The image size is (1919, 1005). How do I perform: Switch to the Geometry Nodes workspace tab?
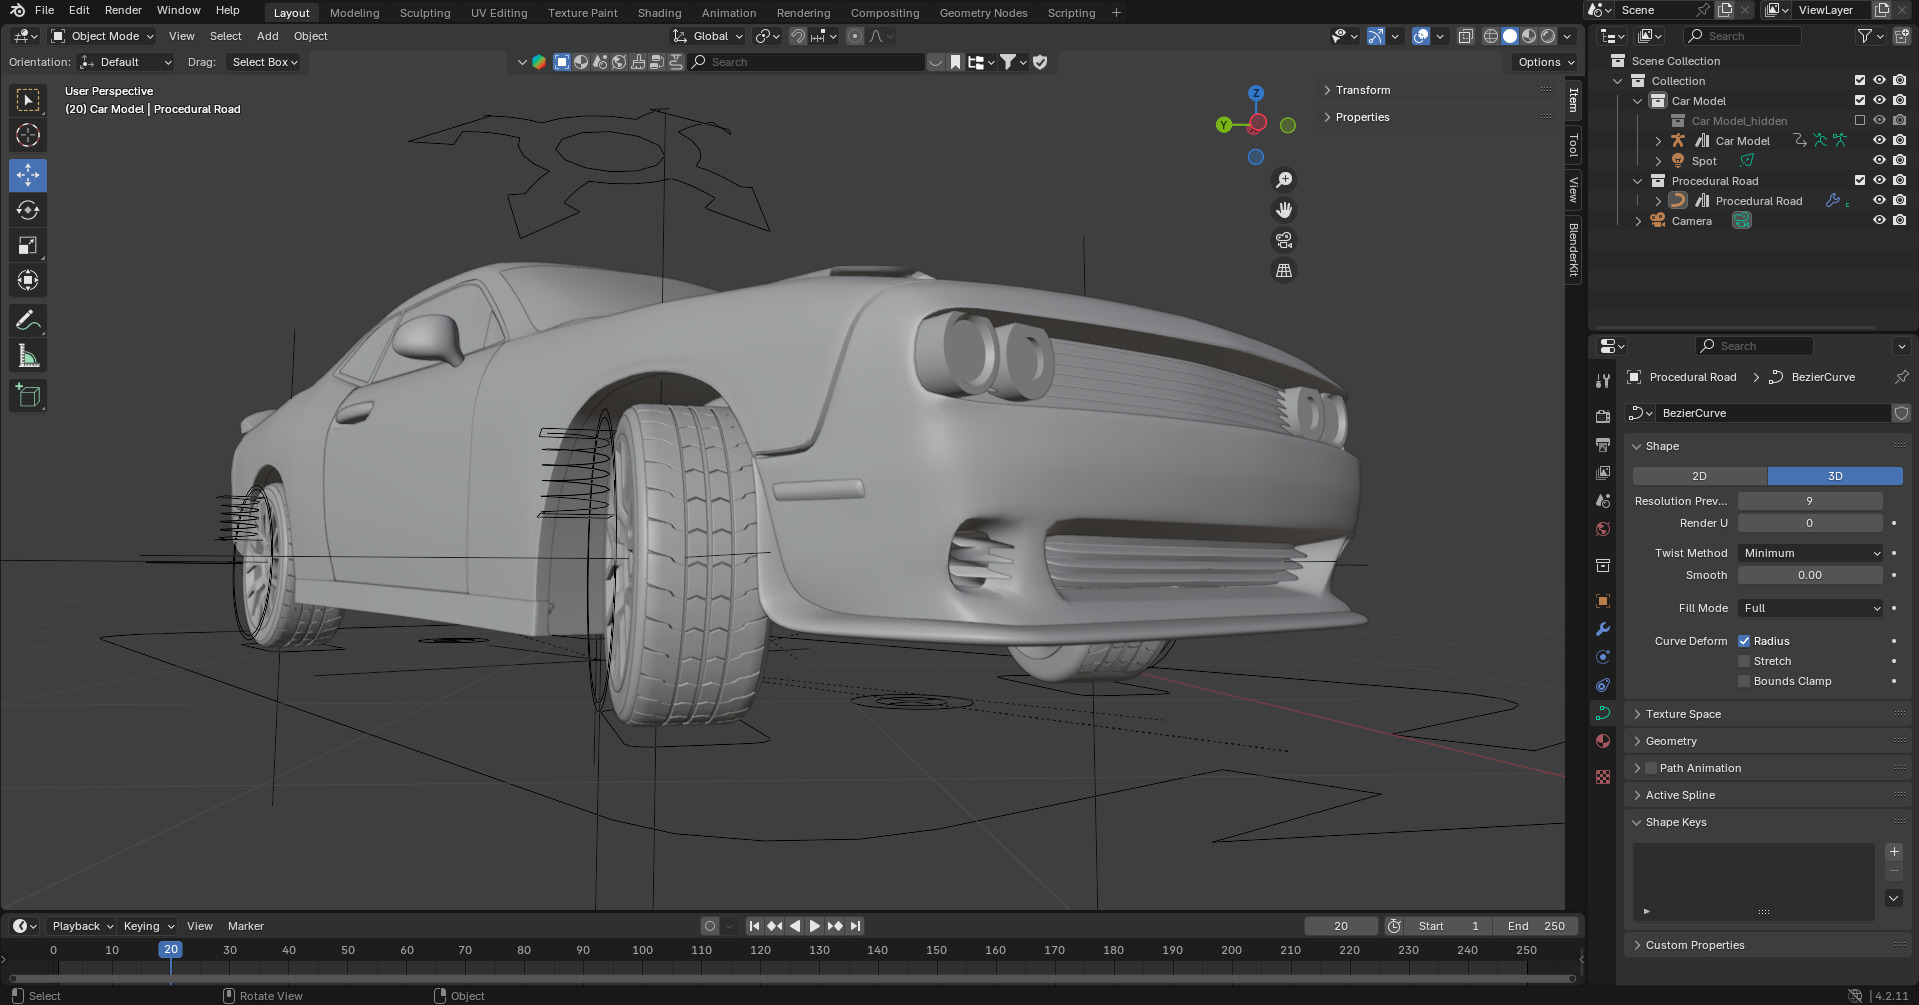point(983,13)
